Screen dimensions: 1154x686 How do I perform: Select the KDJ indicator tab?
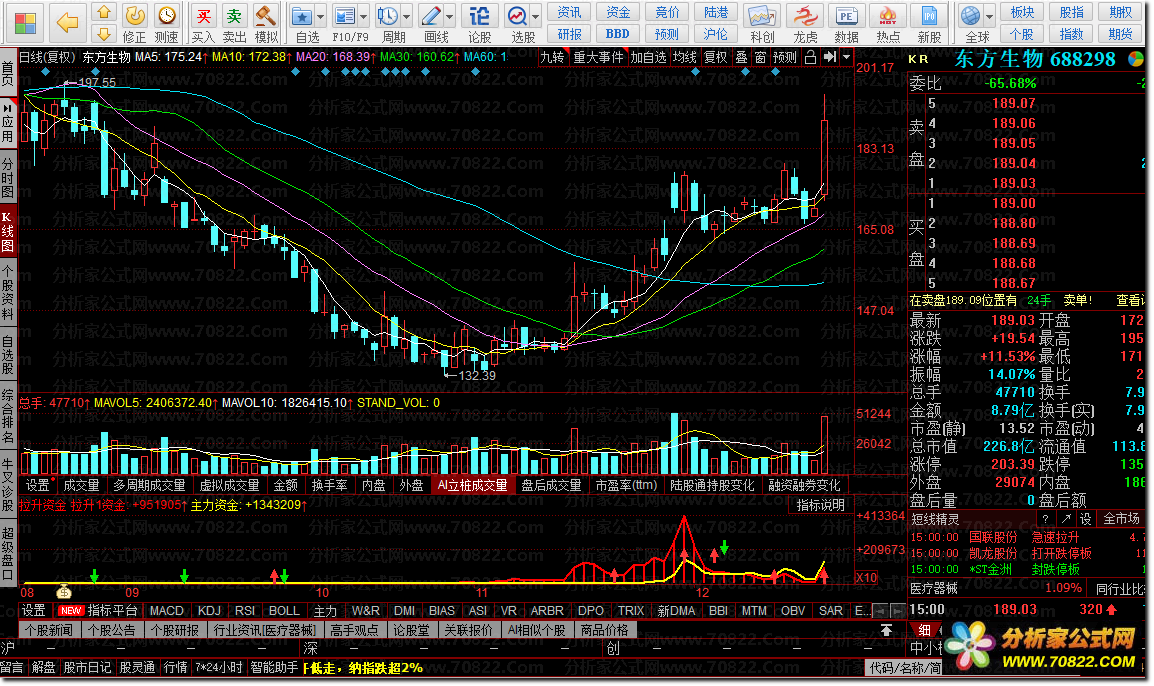tap(209, 611)
